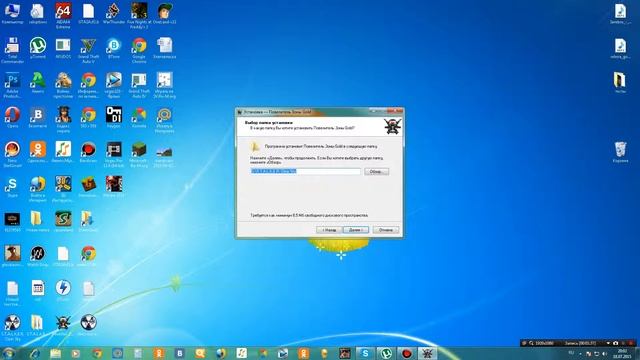
Task: Open Five Nights at Freddy's 3 shortcut
Action: (139, 16)
